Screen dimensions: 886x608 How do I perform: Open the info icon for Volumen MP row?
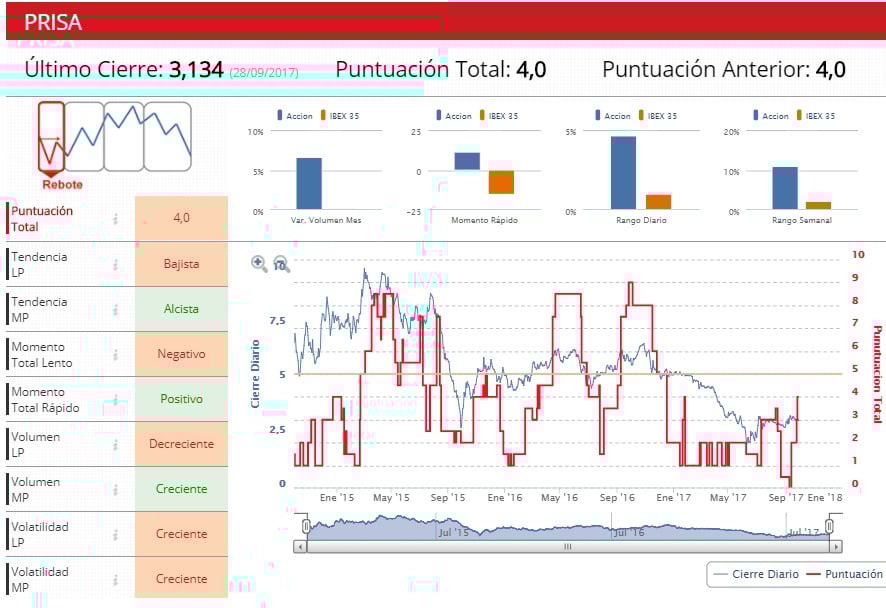click(115, 489)
